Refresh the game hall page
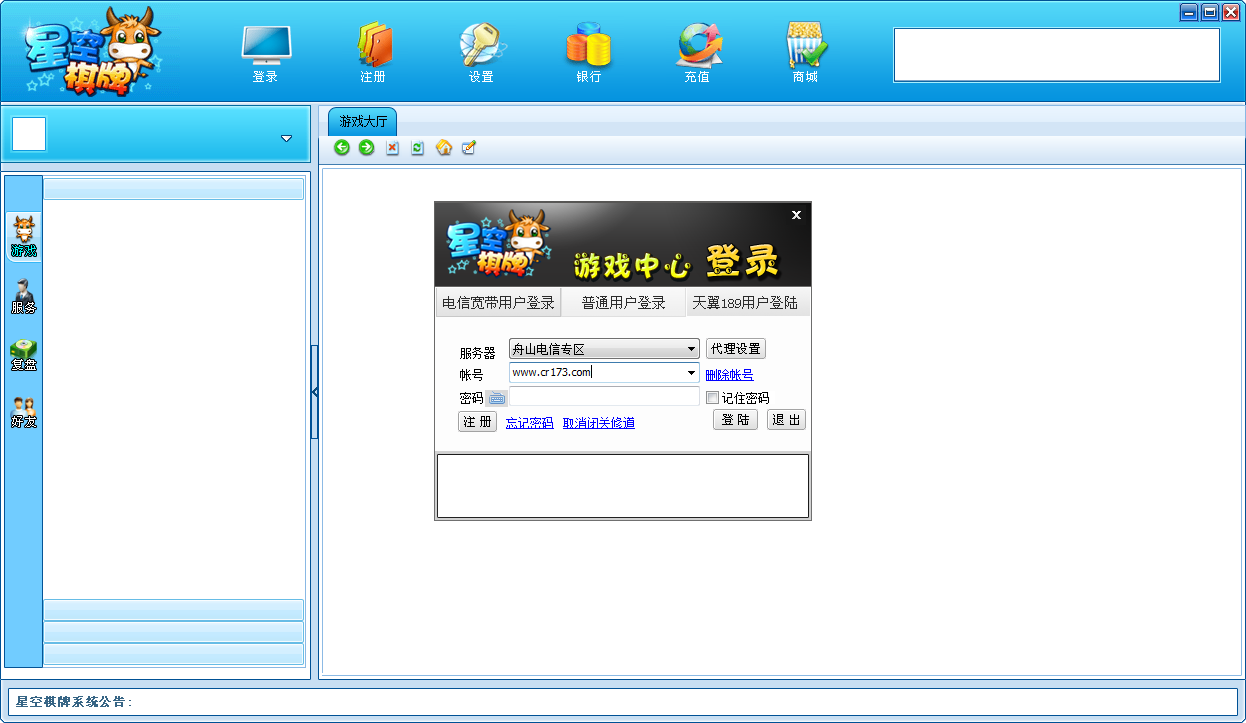Viewport: 1246px width, 723px height. tap(417, 147)
